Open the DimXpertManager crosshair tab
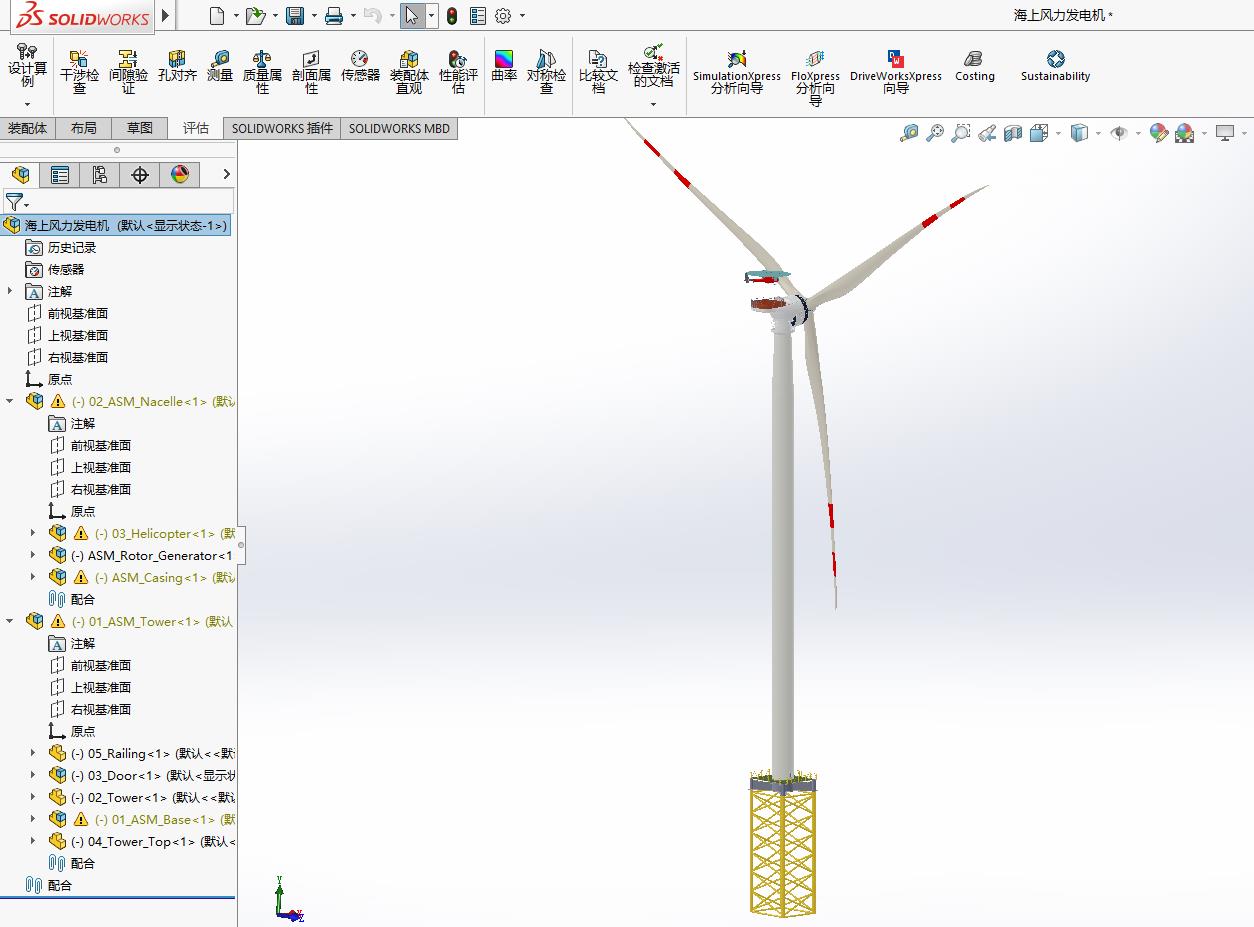This screenshot has width=1254, height=927. [x=140, y=175]
